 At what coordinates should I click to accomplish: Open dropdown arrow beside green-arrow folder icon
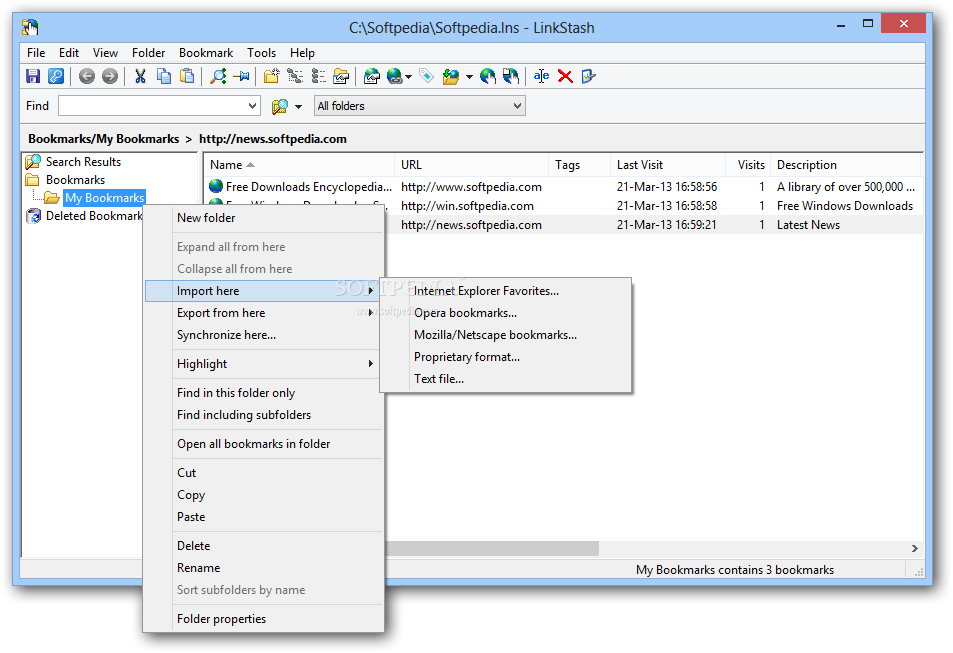(x=469, y=77)
